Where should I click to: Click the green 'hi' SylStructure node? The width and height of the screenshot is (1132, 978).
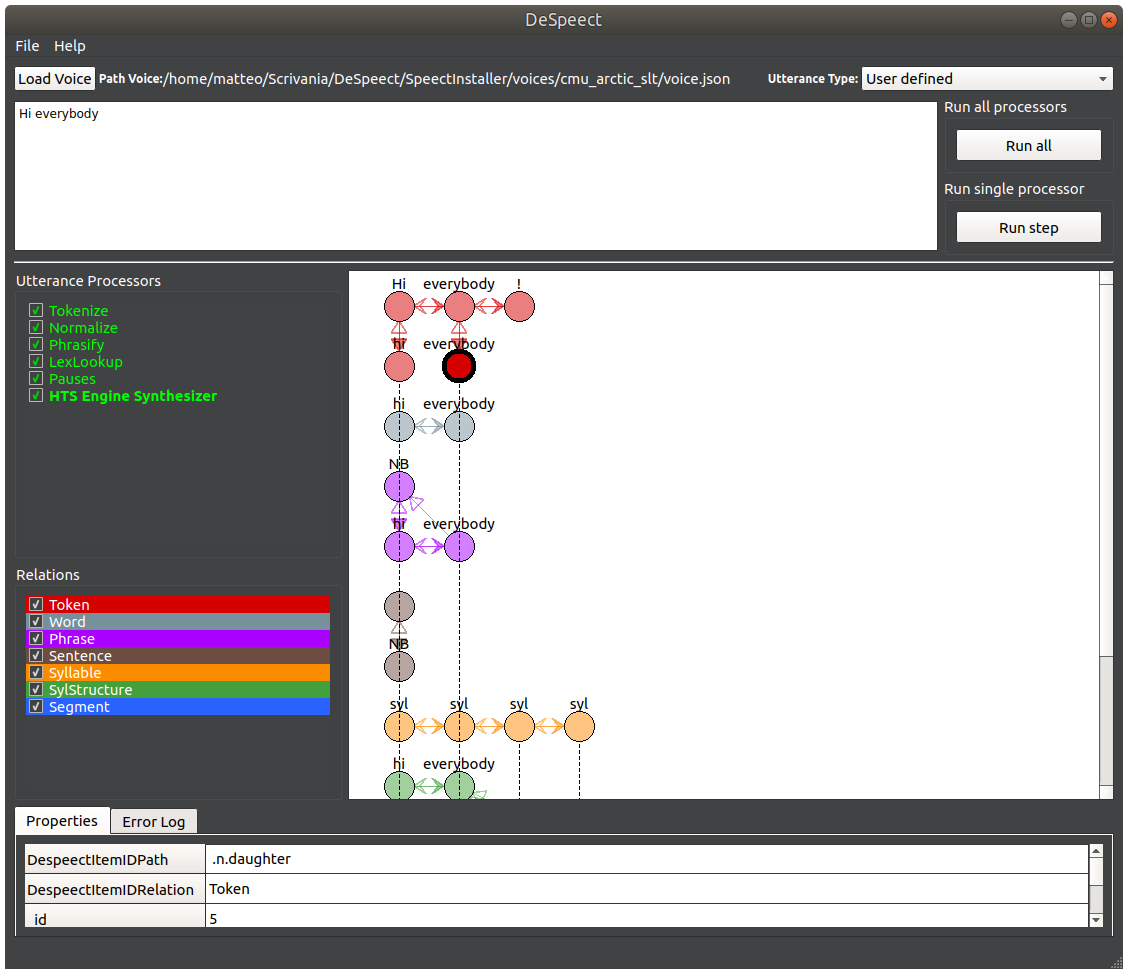[399, 785]
